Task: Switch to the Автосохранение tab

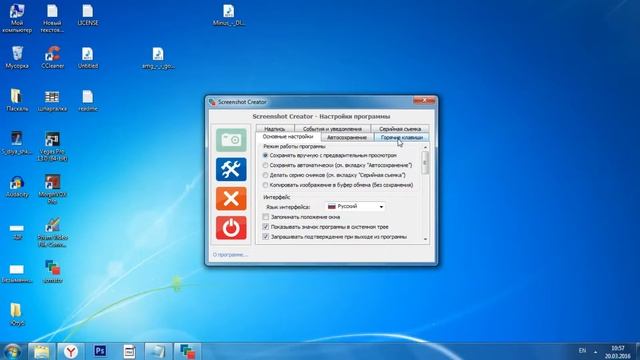Action: [347, 138]
